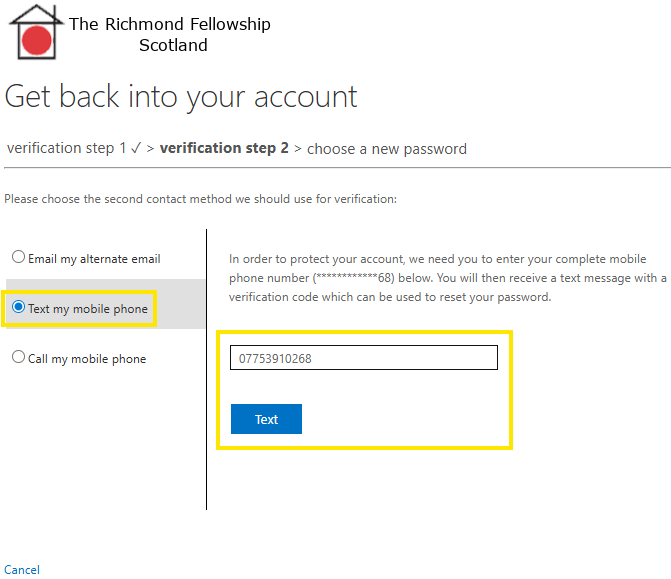Click the 'verification step 2' breadcrumb
Screen dimensions: 671x579
(x=224, y=148)
